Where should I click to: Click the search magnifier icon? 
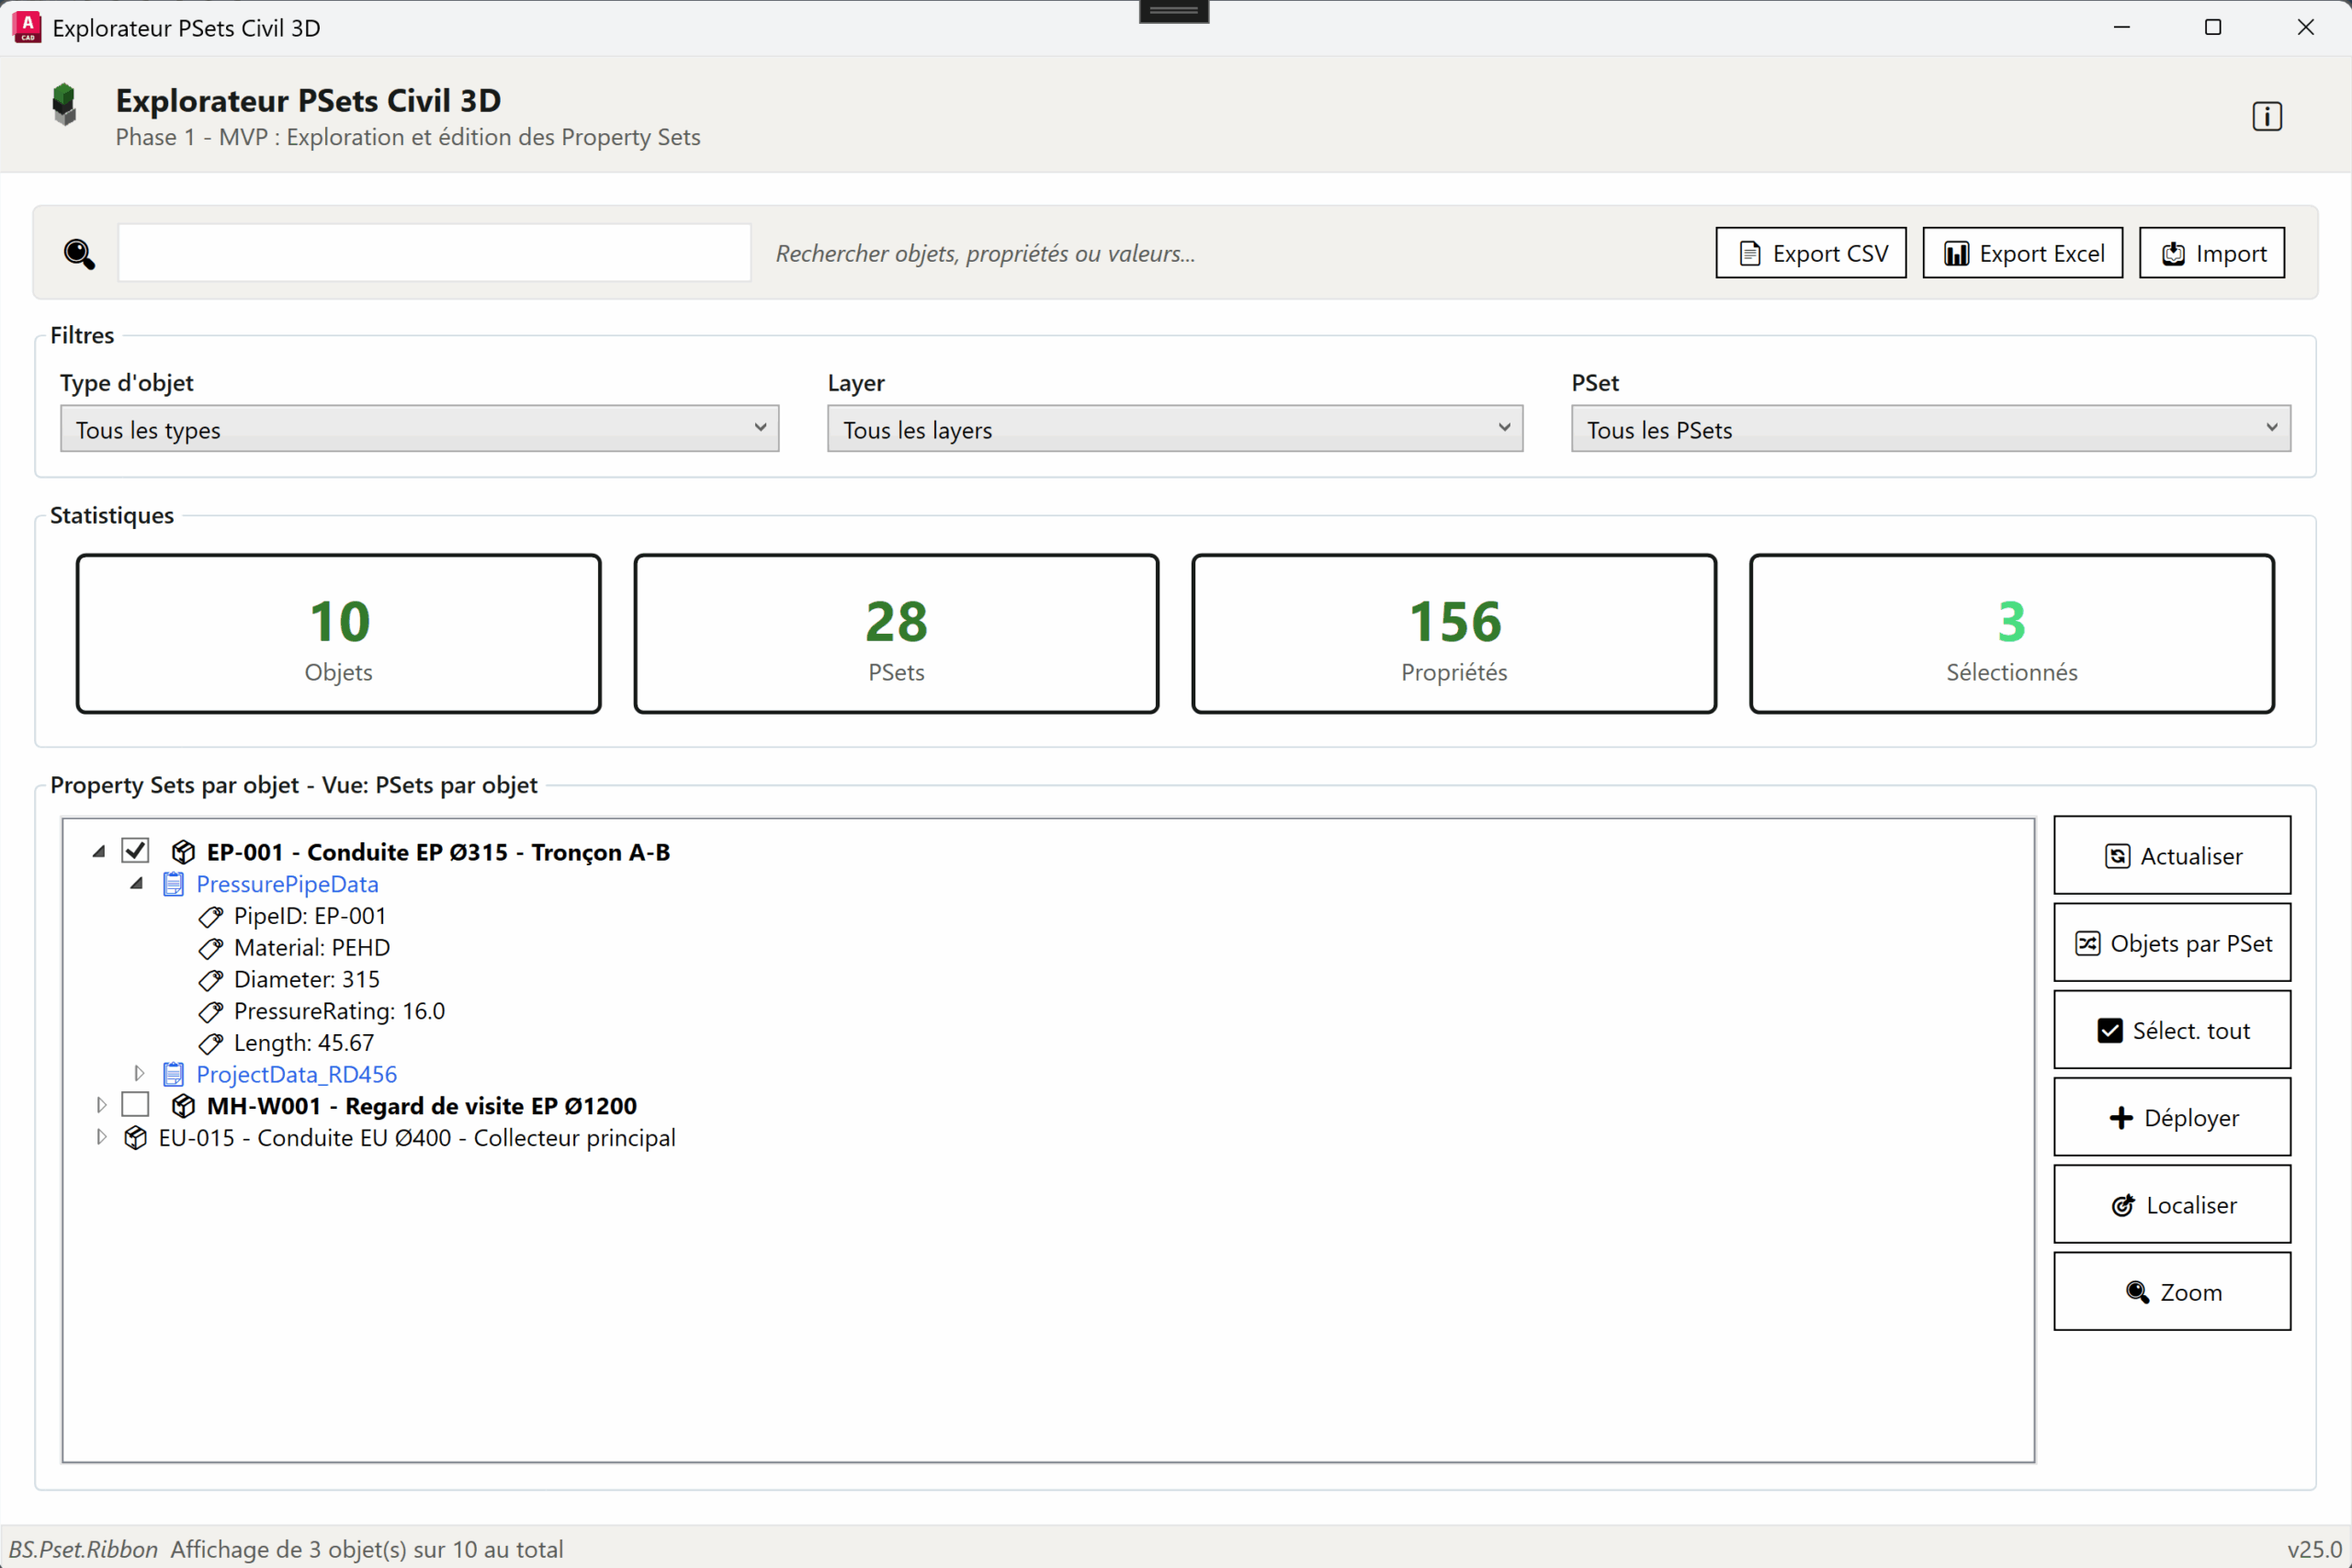click(79, 254)
